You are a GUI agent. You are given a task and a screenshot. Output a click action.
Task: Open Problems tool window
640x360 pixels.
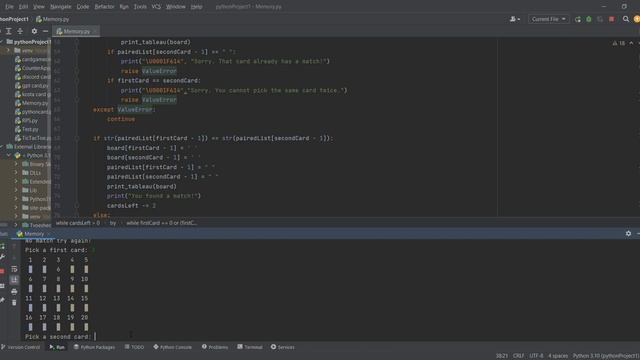point(215,347)
